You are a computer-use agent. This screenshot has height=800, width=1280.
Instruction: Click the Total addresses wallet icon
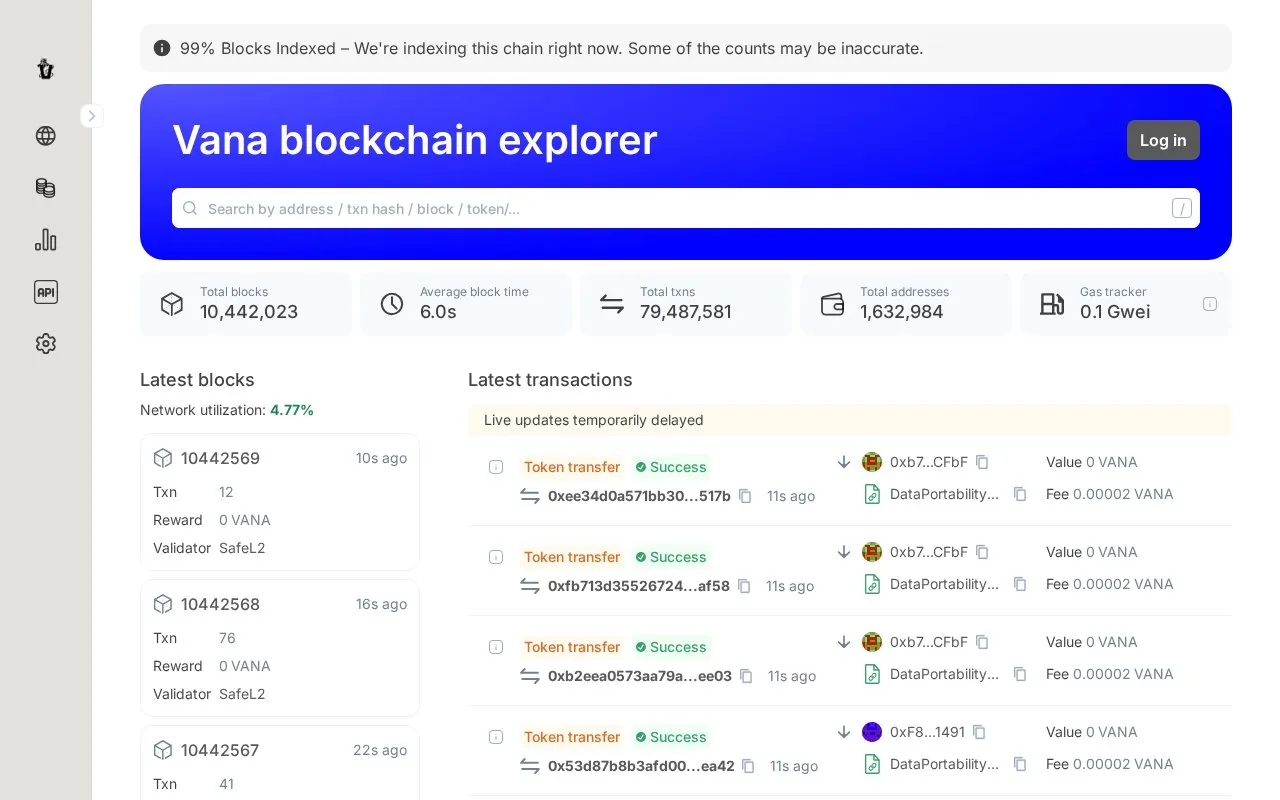pyautogui.click(x=832, y=304)
